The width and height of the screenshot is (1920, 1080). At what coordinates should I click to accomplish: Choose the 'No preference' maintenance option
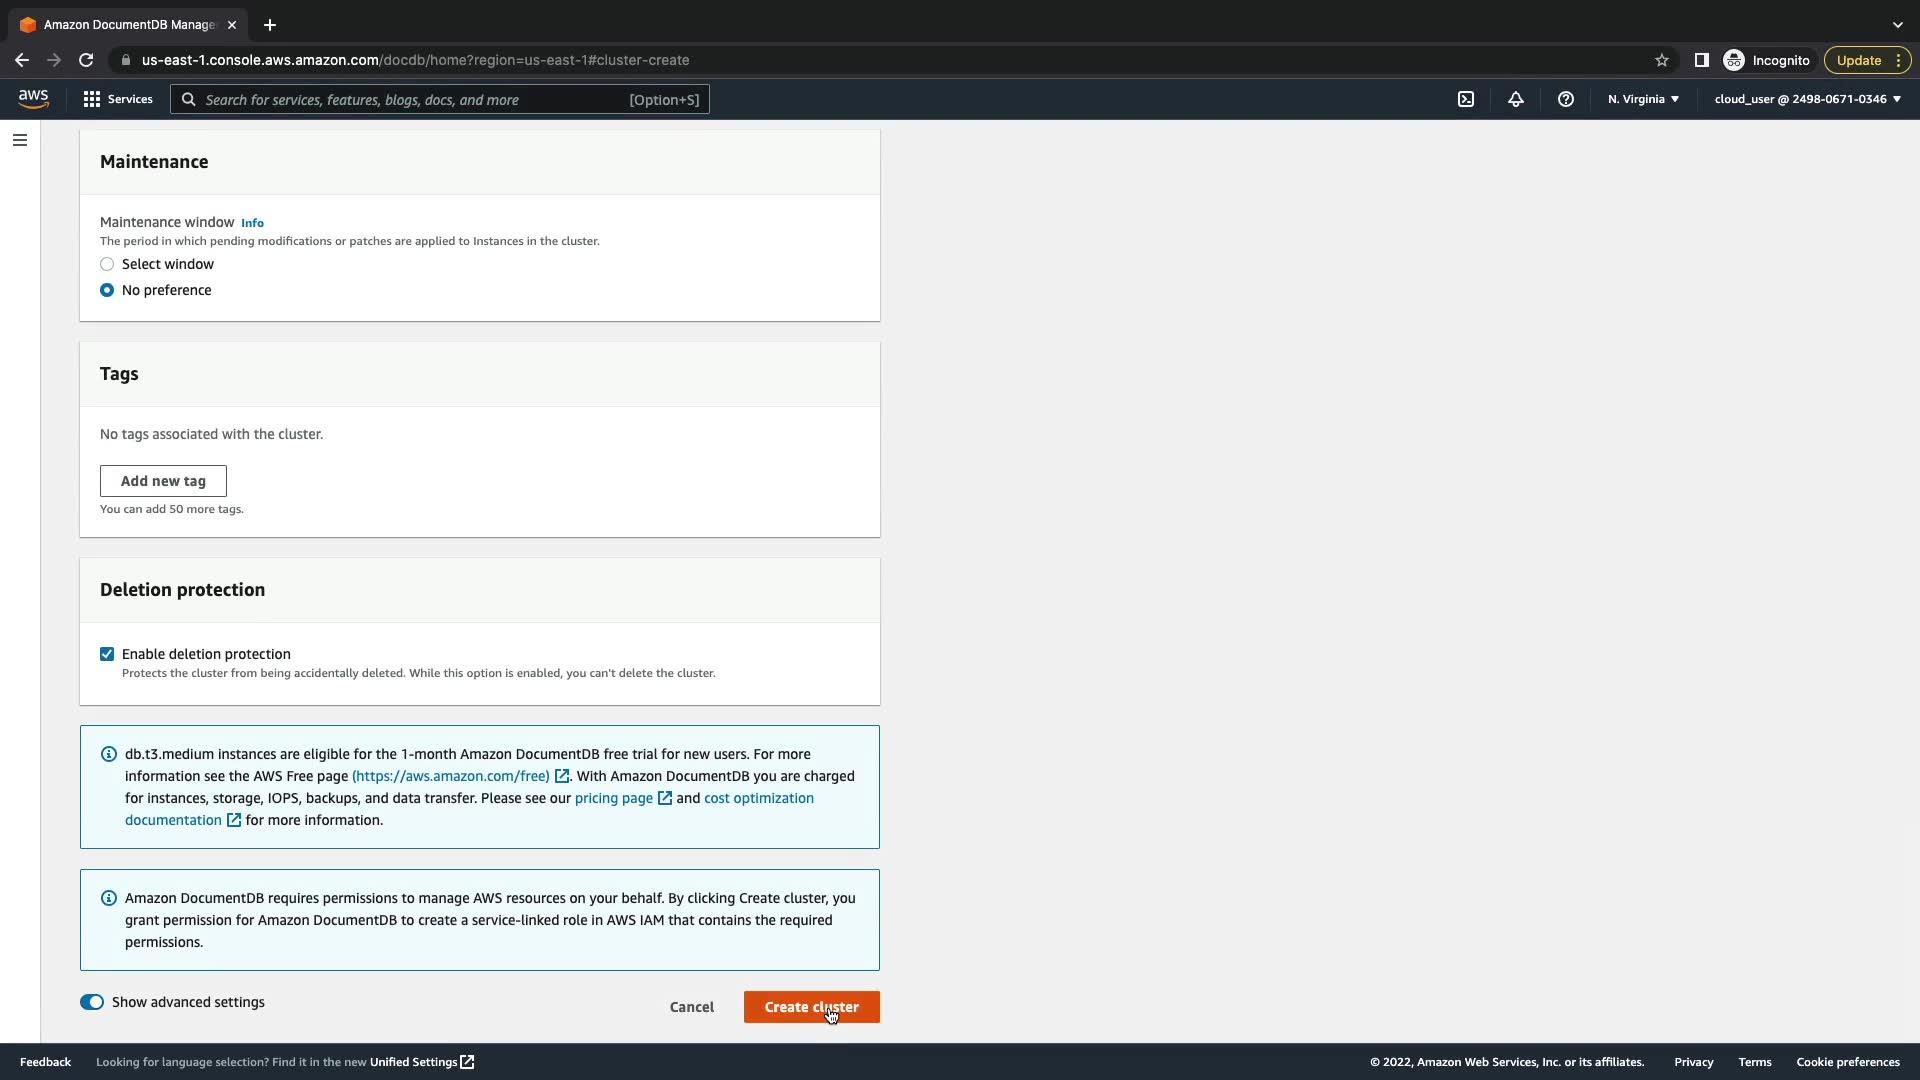(x=107, y=290)
